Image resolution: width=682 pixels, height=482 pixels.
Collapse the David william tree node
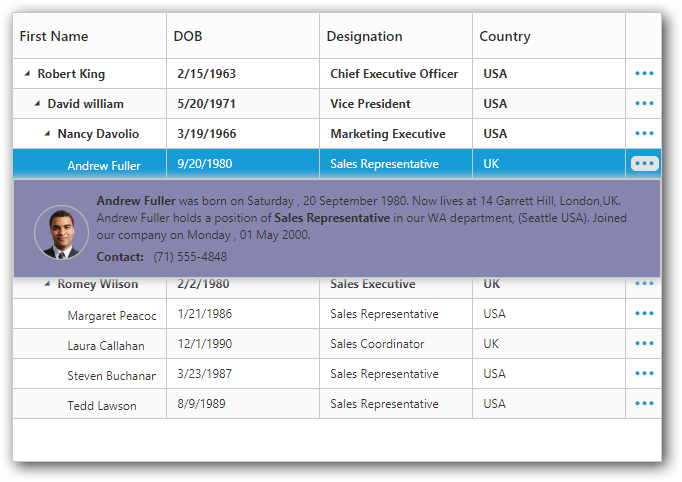pyautogui.click(x=37, y=104)
